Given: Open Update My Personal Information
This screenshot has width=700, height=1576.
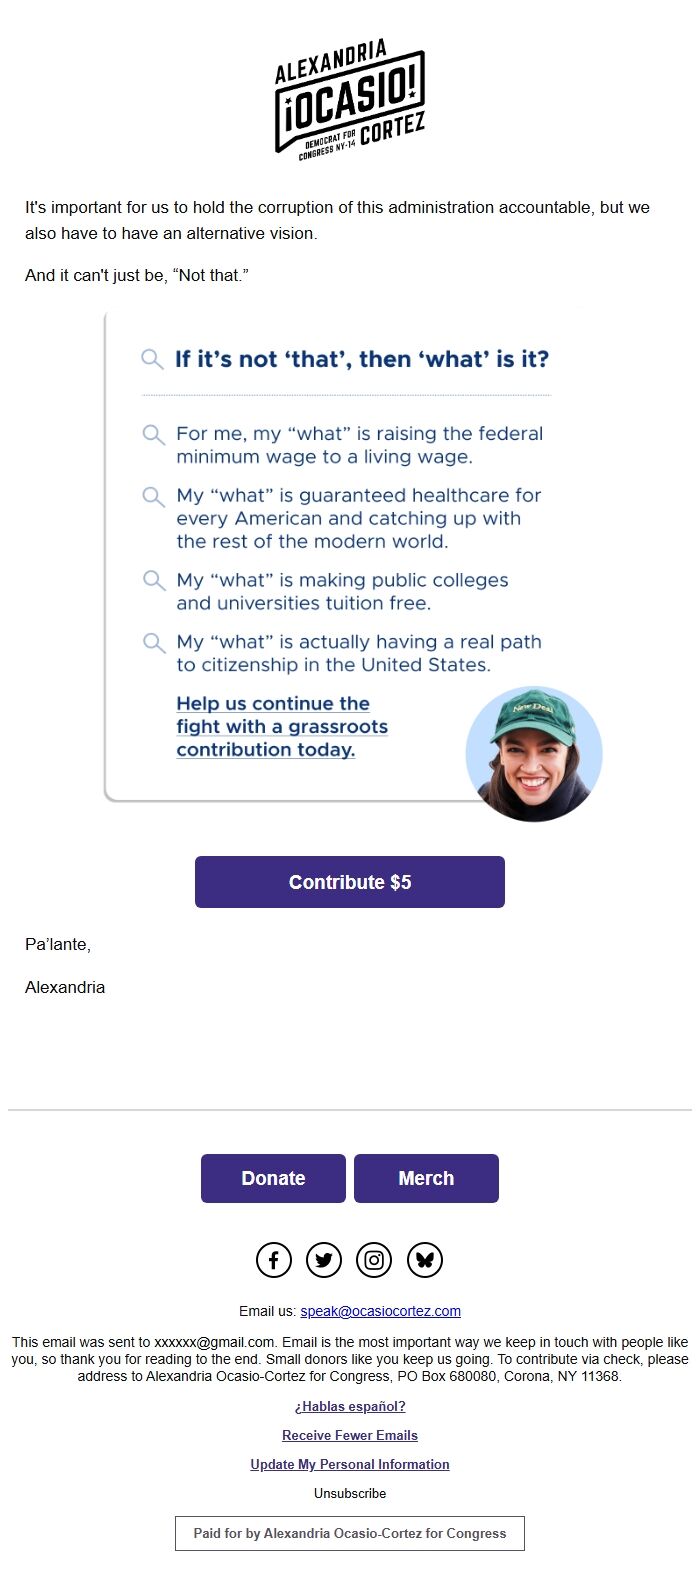Looking at the screenshot, I should 349,1464.
